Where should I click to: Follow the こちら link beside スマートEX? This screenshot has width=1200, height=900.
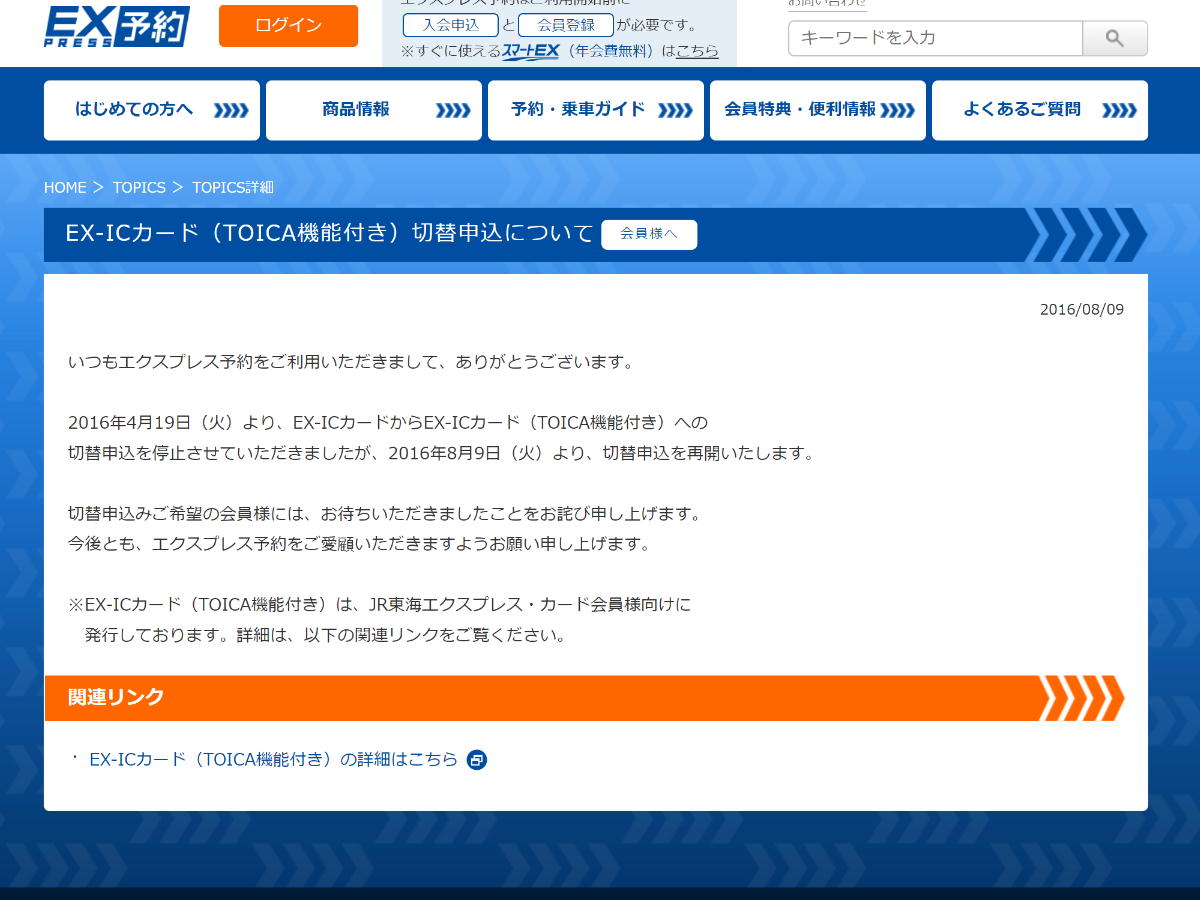[x=697, y=51]
